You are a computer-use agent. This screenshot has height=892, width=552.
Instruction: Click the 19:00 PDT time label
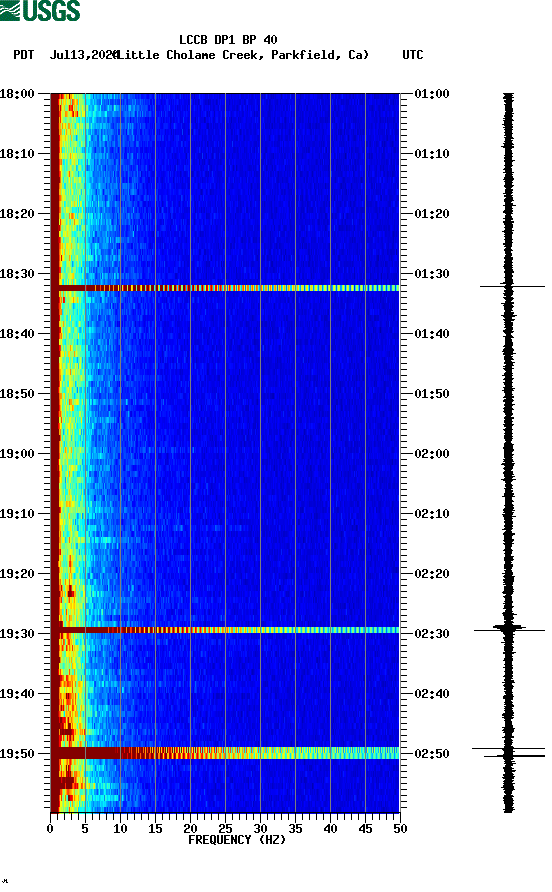17,453
